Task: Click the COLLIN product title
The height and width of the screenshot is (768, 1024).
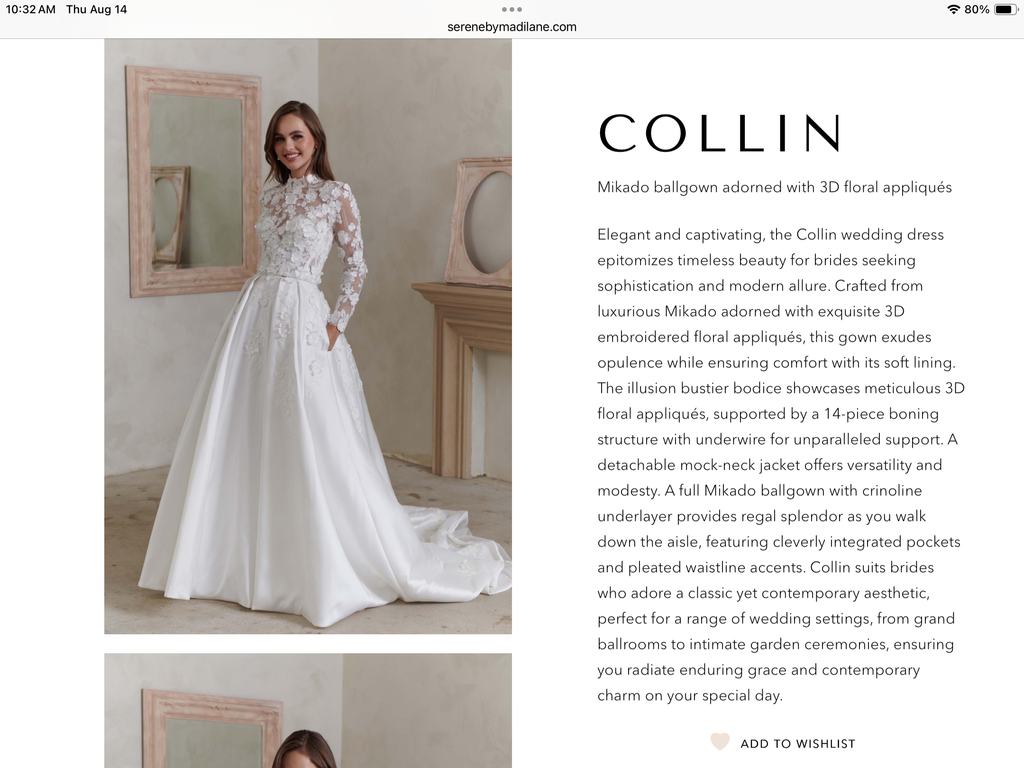Action: point(720,133)
